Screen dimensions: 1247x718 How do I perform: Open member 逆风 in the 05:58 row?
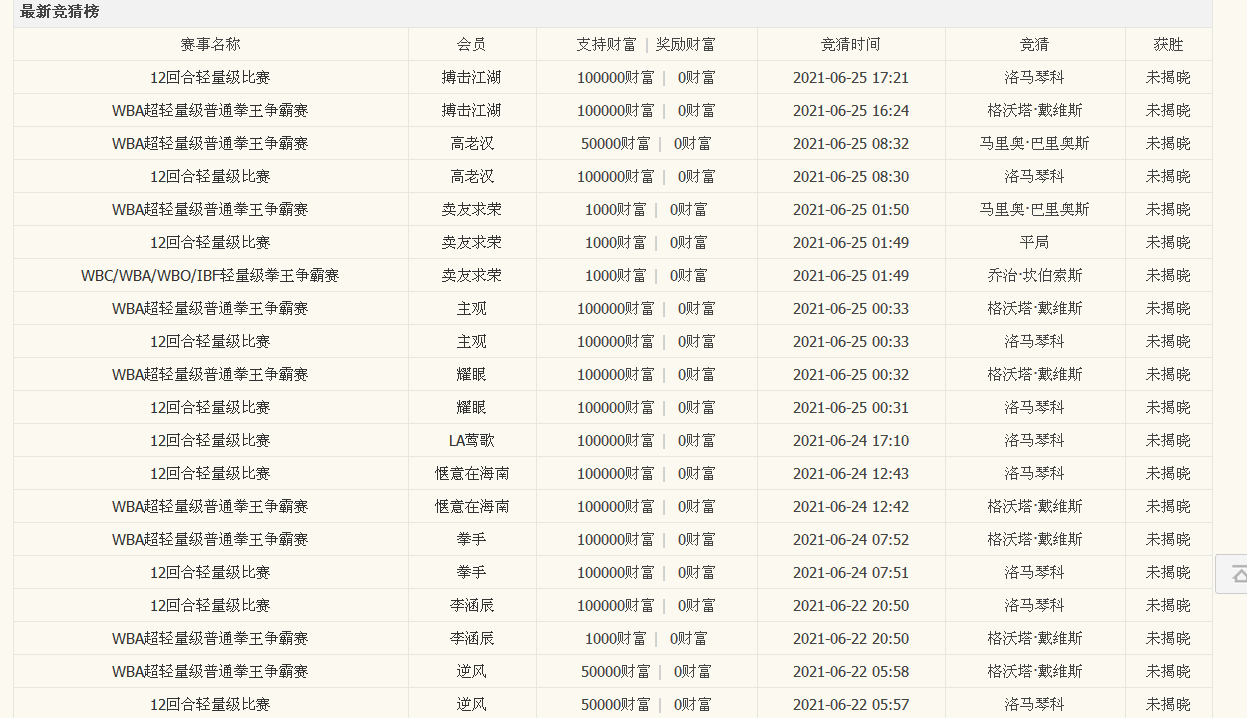click(472, 671)
